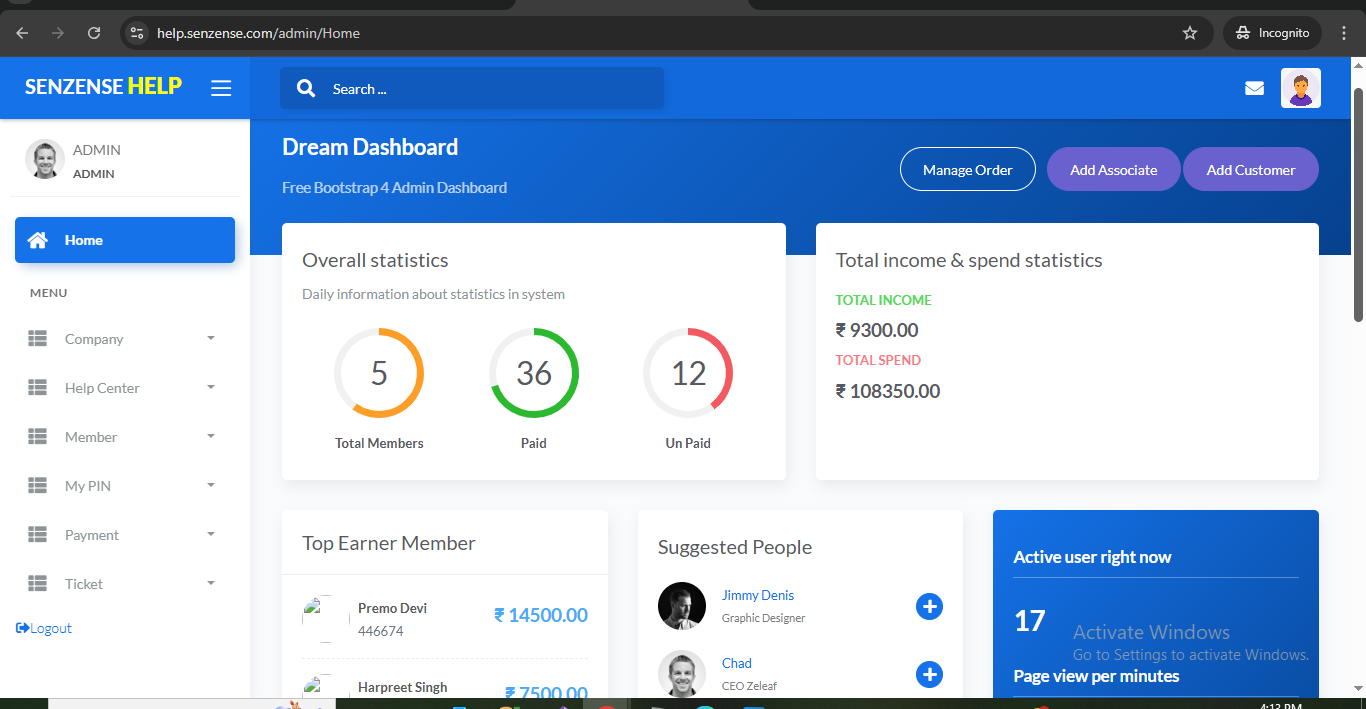Click the orange Total Members progress ring
This screenshot has width=1366, height=709.
tap(379, 373)
